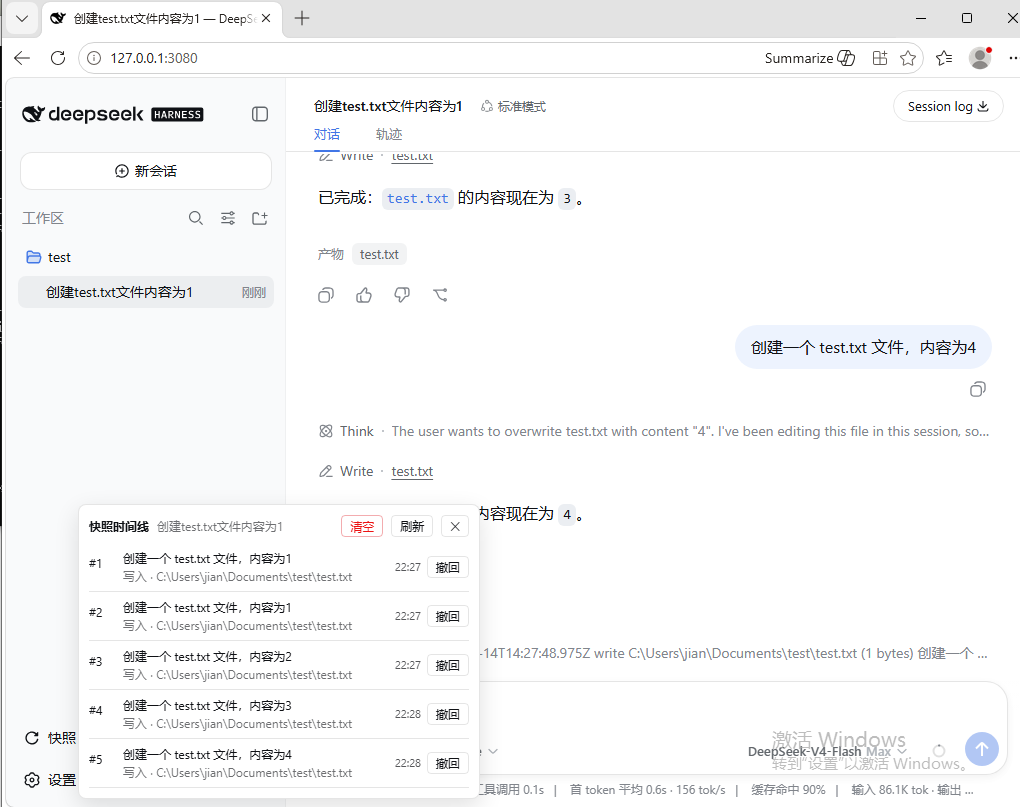Image resolution: width=1020 pixels, height=807 pixels.
Task: Revert snapshot #1 with 撤回
Action: click(448, 568)
